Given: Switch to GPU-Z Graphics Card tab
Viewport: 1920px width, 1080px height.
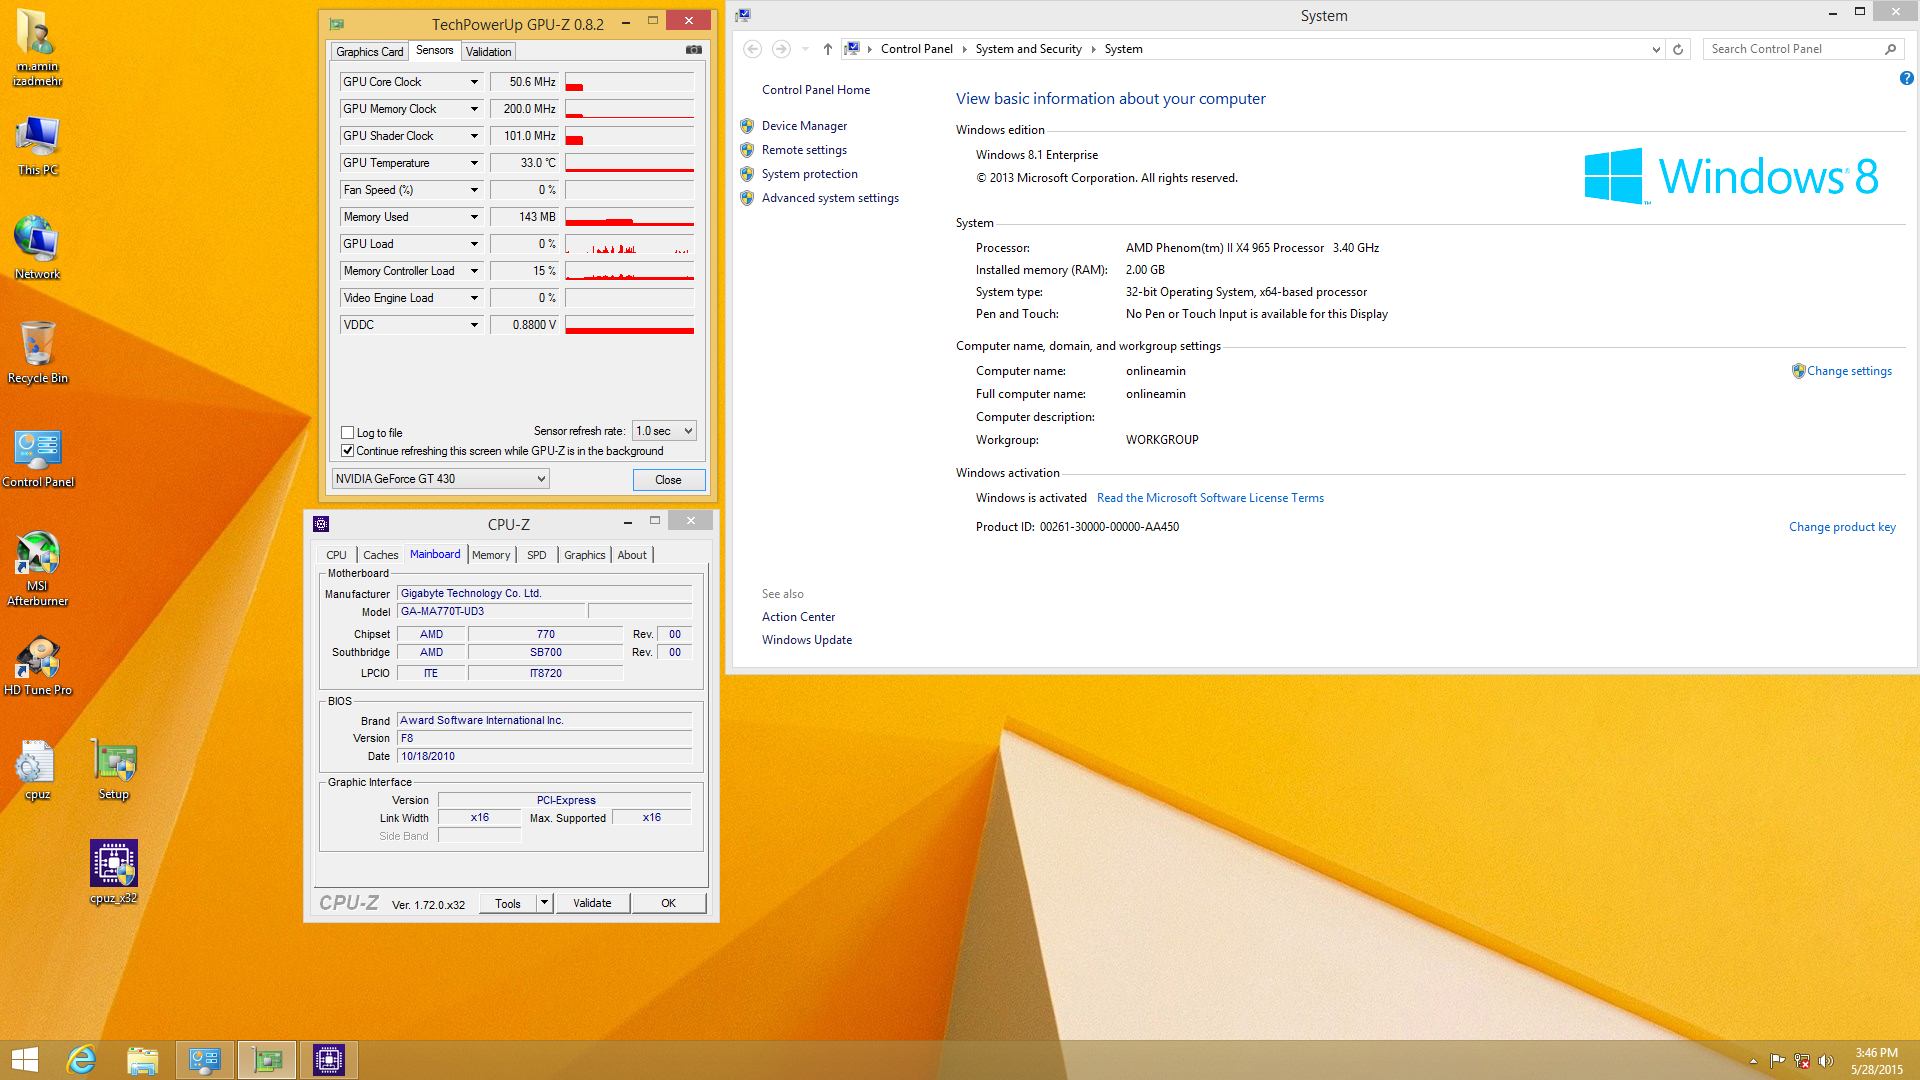Looking at the screenshot, I should pos(369,52).
